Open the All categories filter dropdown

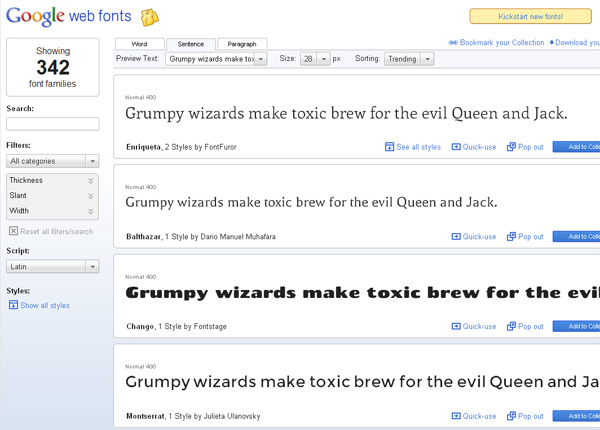click(x=53, y=161)
